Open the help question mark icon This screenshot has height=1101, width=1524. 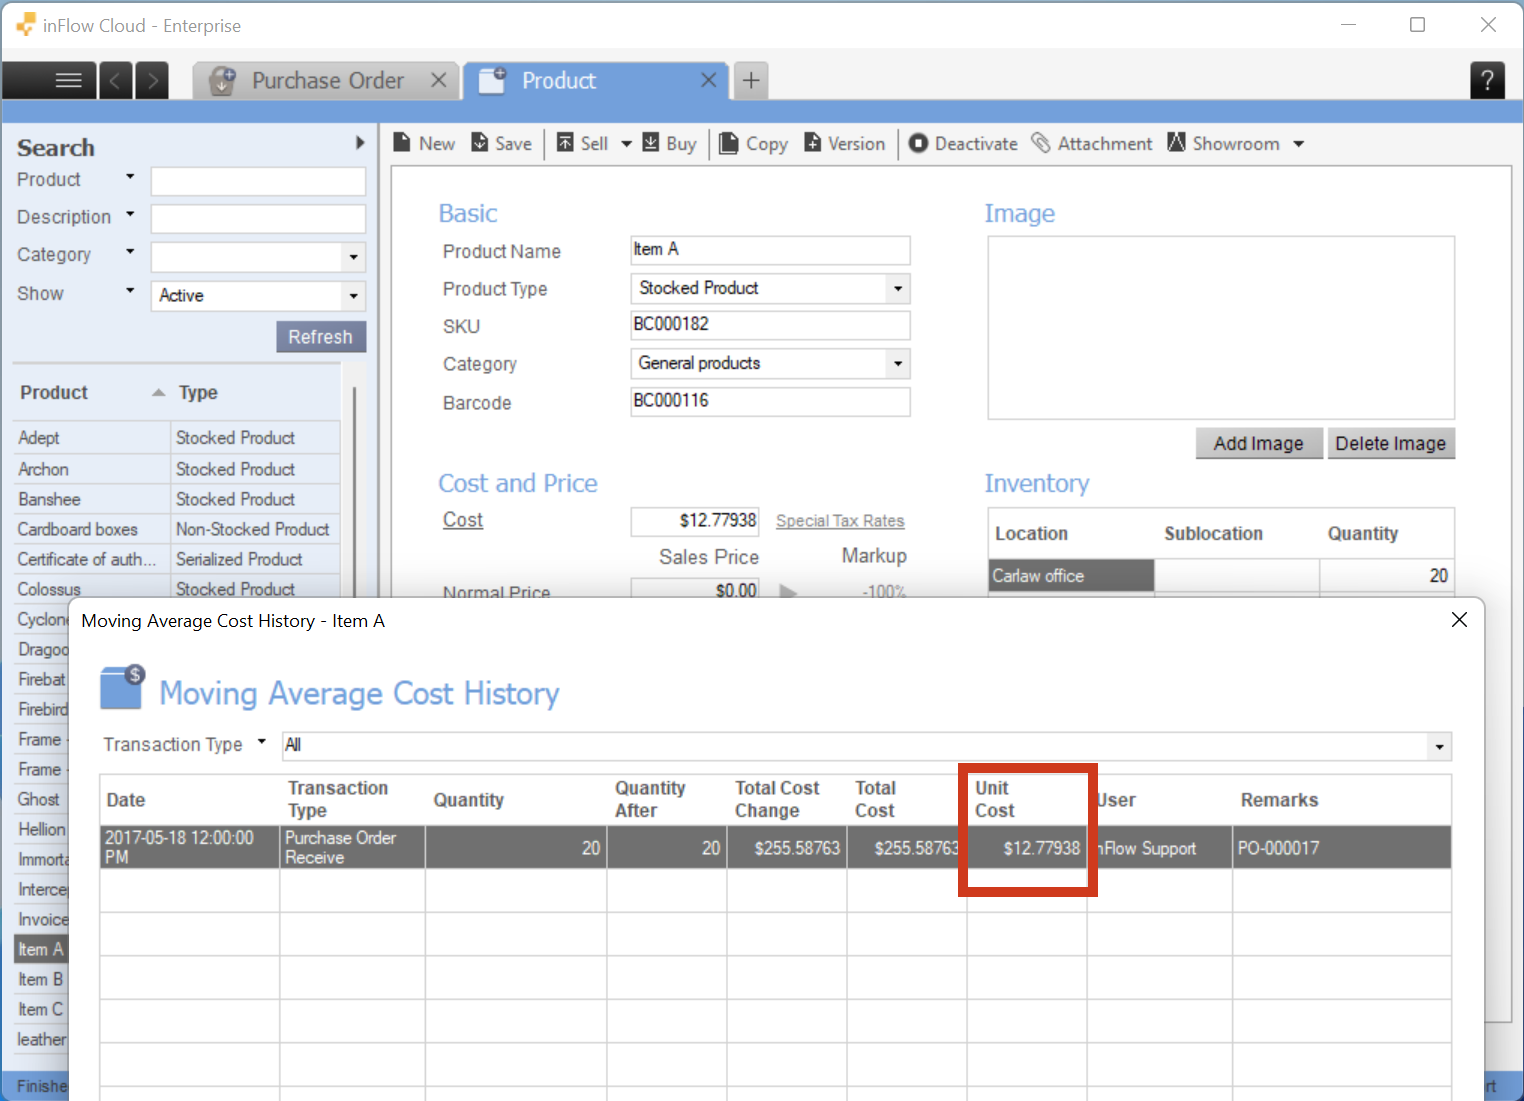1487,80
